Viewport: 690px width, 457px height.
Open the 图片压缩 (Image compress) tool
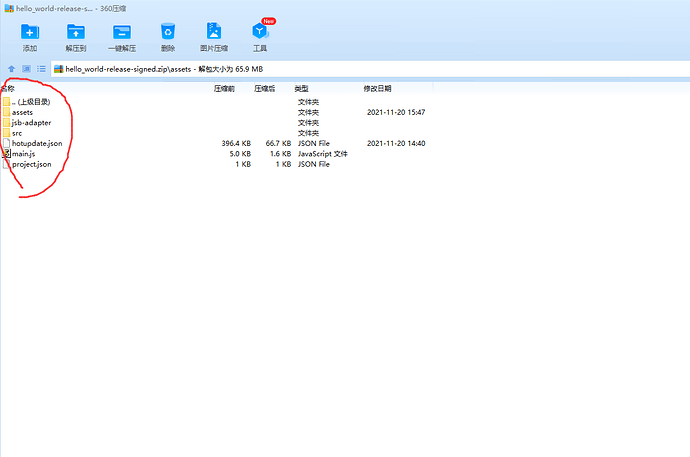tap(214, 31)
